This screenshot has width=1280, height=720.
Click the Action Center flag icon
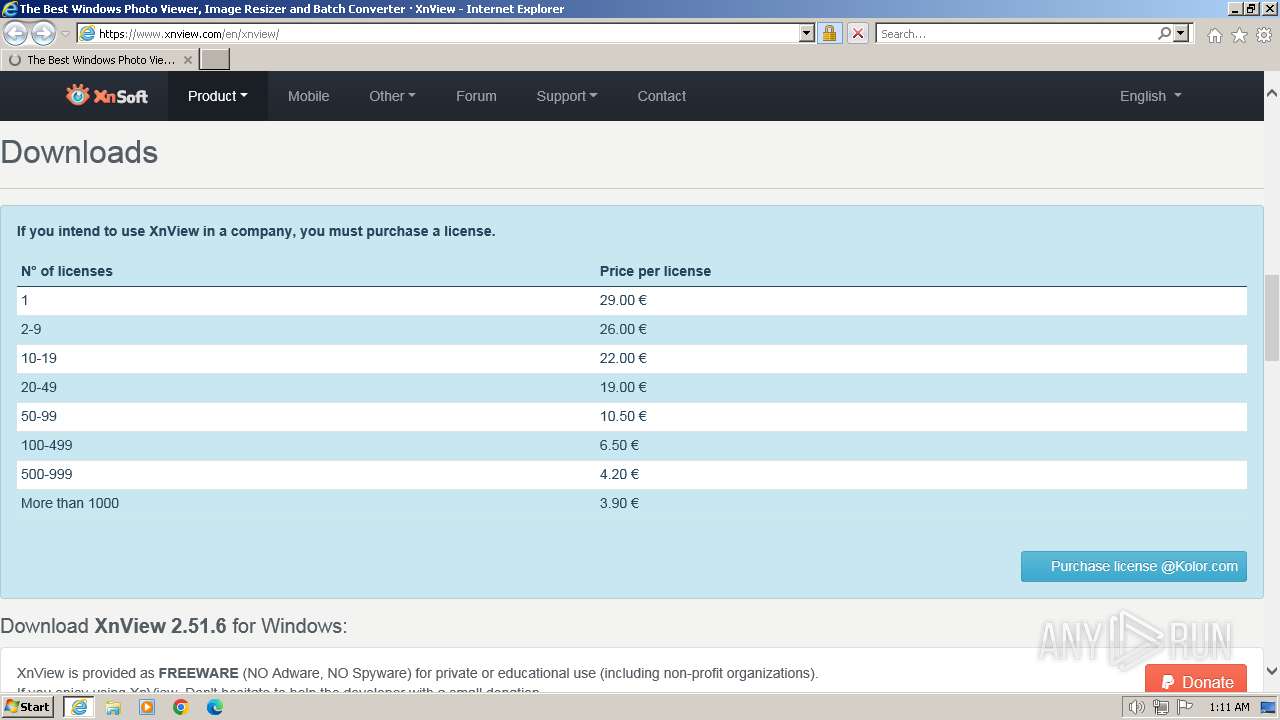click(1185, 707)
